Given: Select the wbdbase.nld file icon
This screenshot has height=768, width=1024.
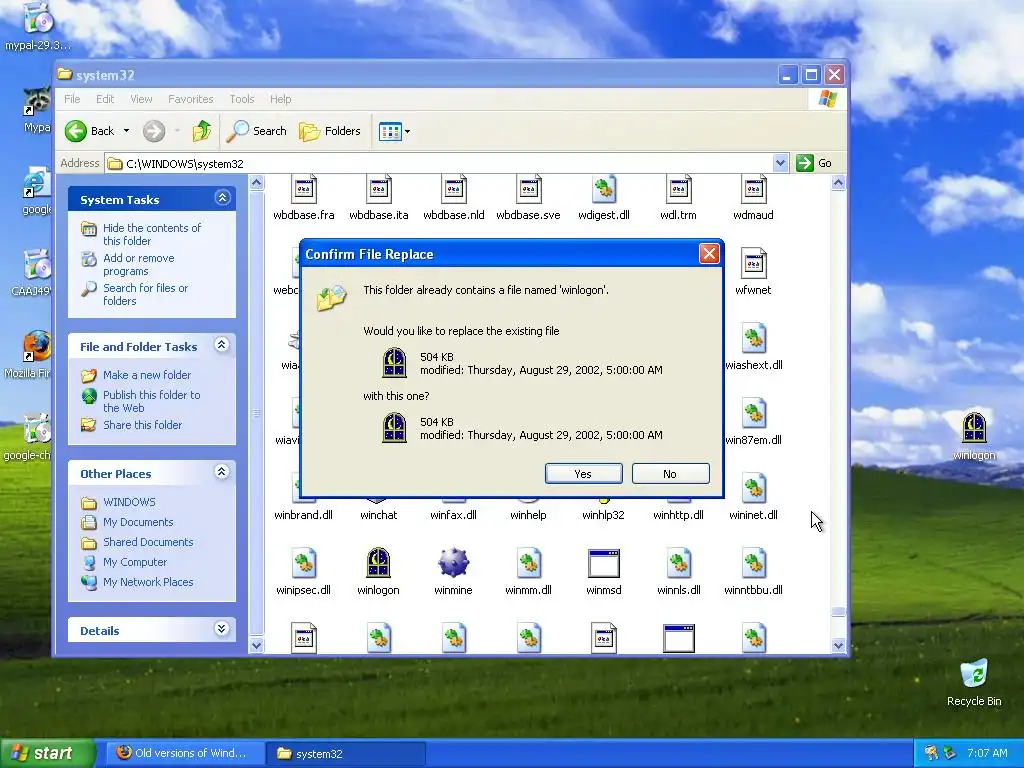Looking at the screenshot, I should click(x=454, y=190).
